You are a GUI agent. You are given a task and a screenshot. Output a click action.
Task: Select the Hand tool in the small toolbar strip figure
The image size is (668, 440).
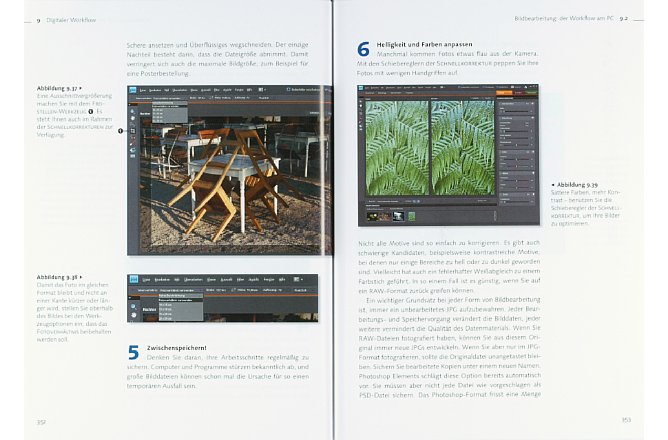coord(133,315)
